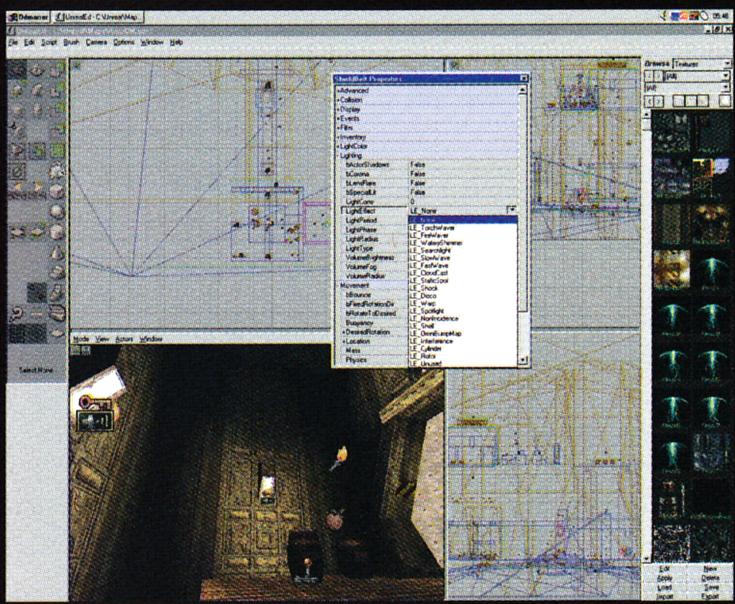Open the 3D viewport's View menu
This screenshot has height=604, width=735.
[x=102, y=339]
